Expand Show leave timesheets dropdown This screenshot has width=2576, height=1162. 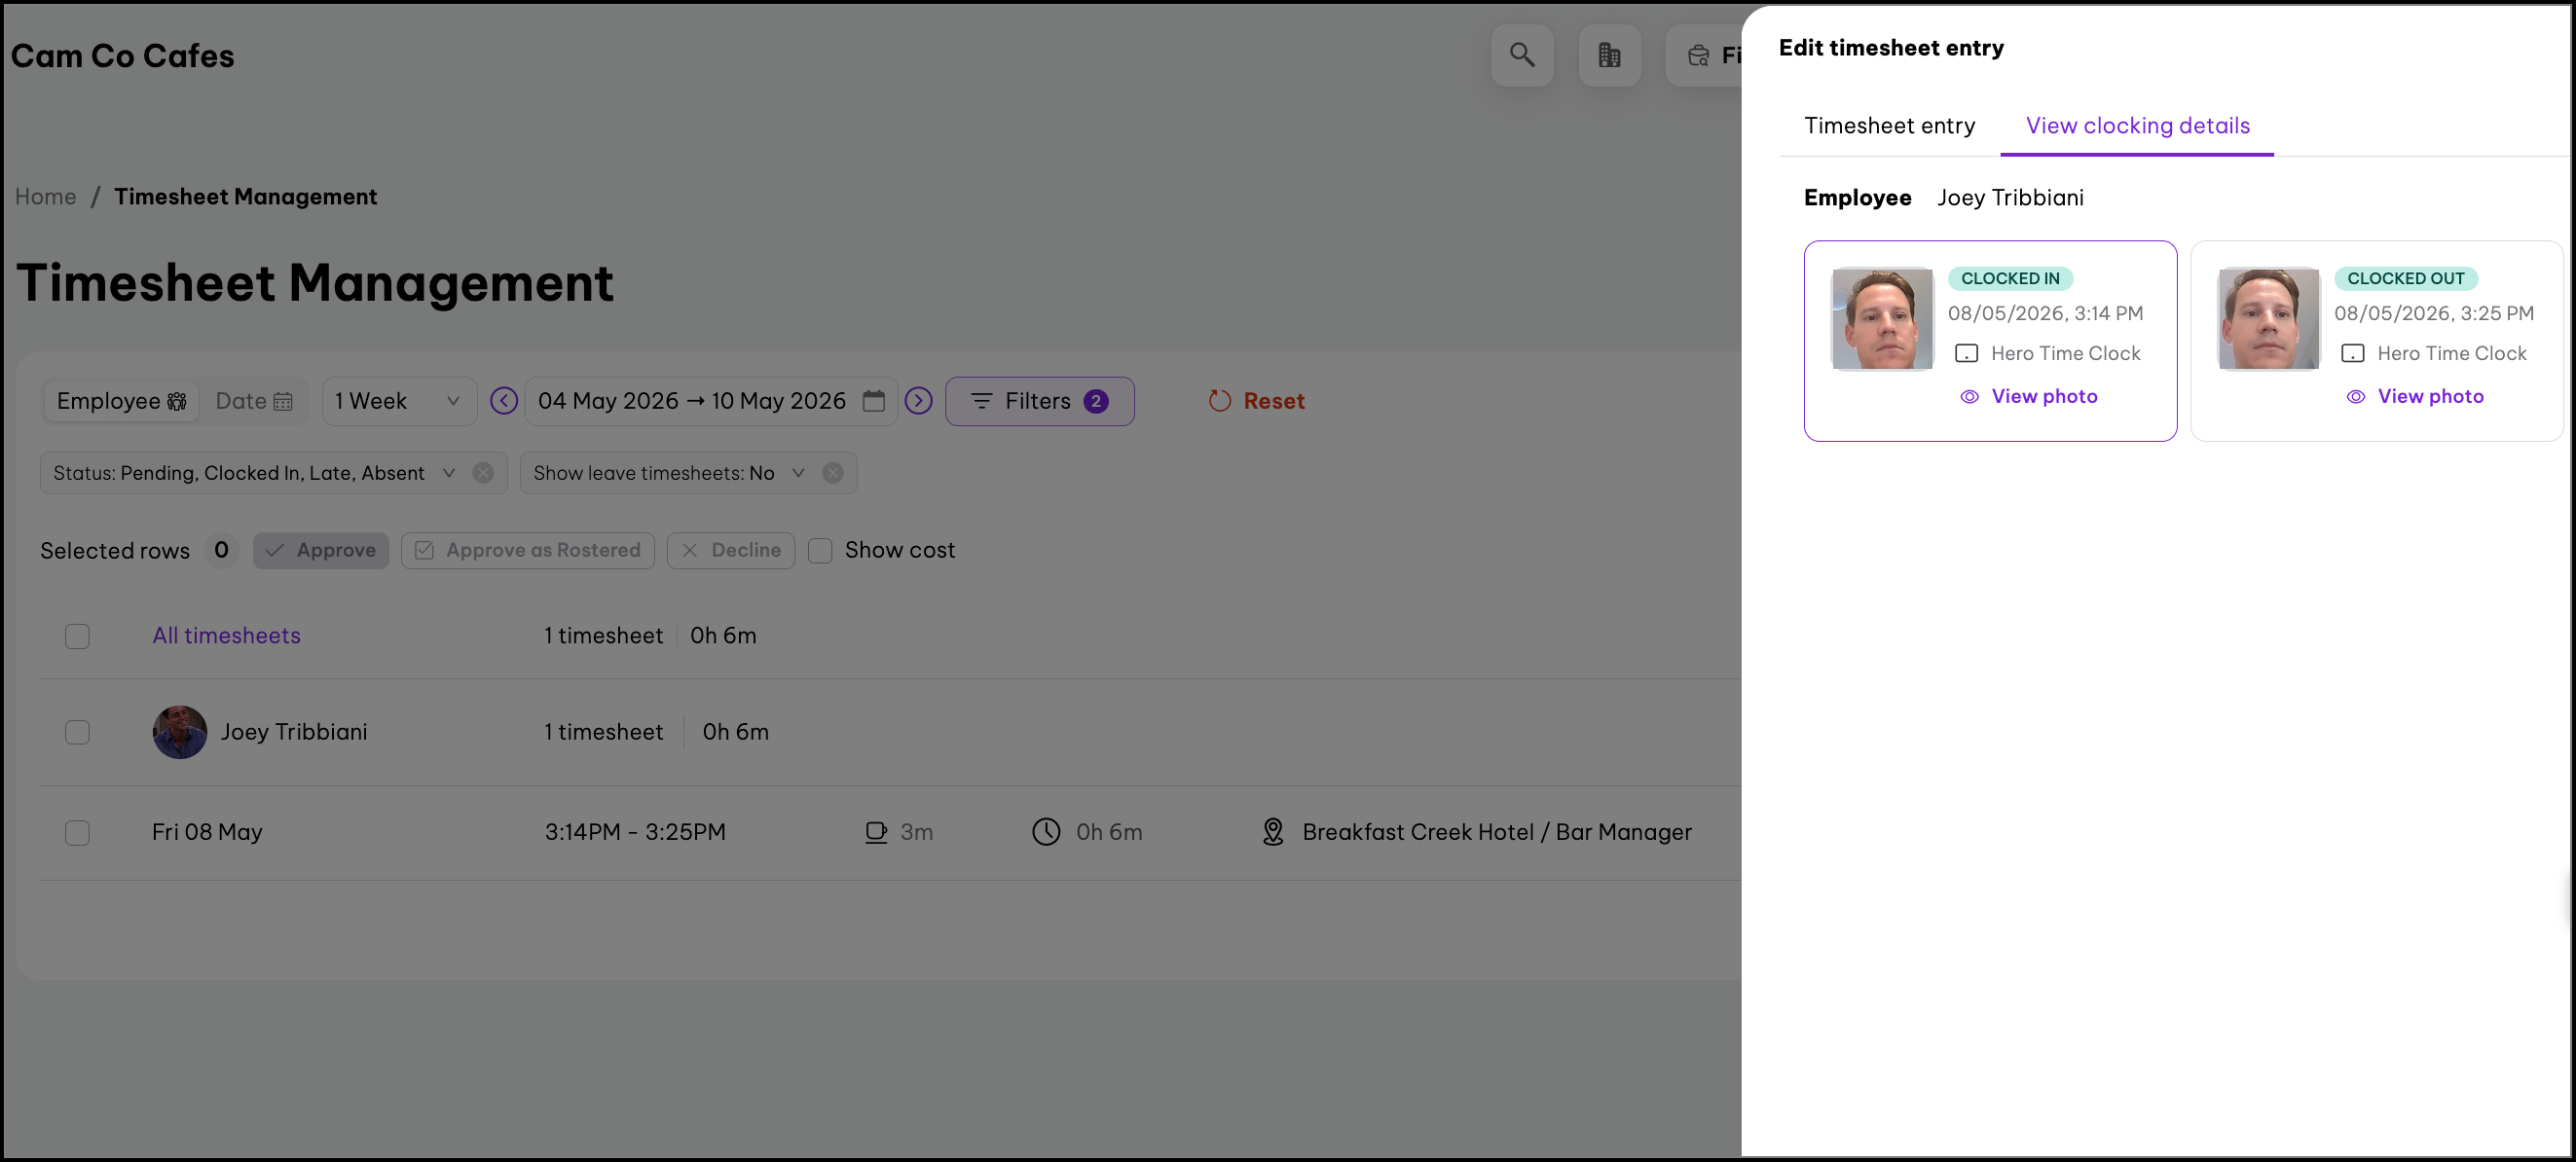[x=798, y=473]
